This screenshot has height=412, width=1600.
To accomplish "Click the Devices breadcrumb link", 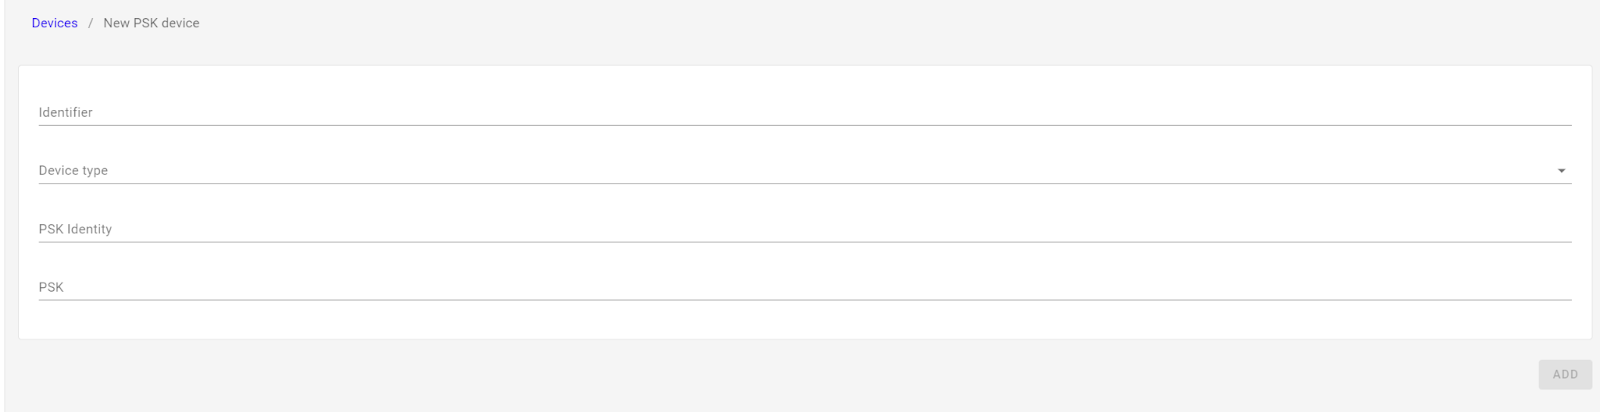I will (x=54, y=23).
